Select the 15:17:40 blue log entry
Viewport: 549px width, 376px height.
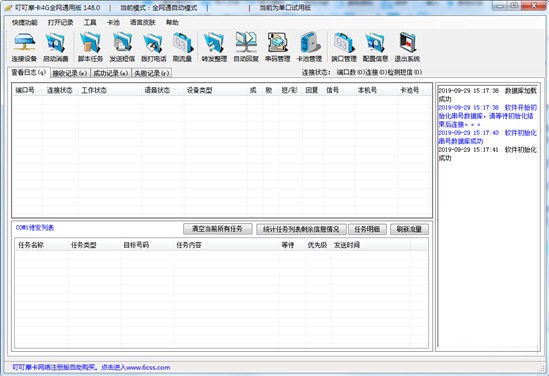487,137
